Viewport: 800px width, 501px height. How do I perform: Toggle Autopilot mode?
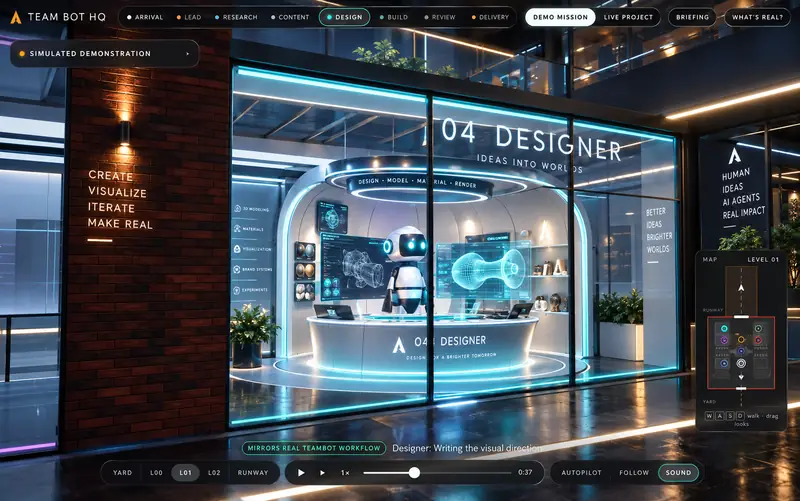pos(581,473)
